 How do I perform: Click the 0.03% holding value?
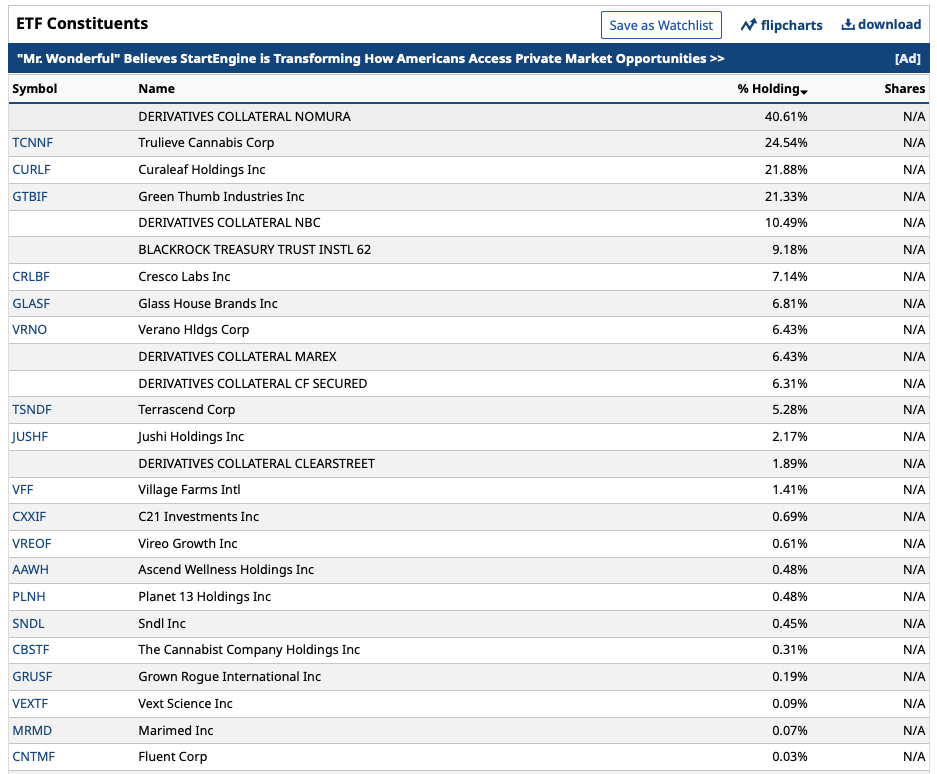[789, 757]
